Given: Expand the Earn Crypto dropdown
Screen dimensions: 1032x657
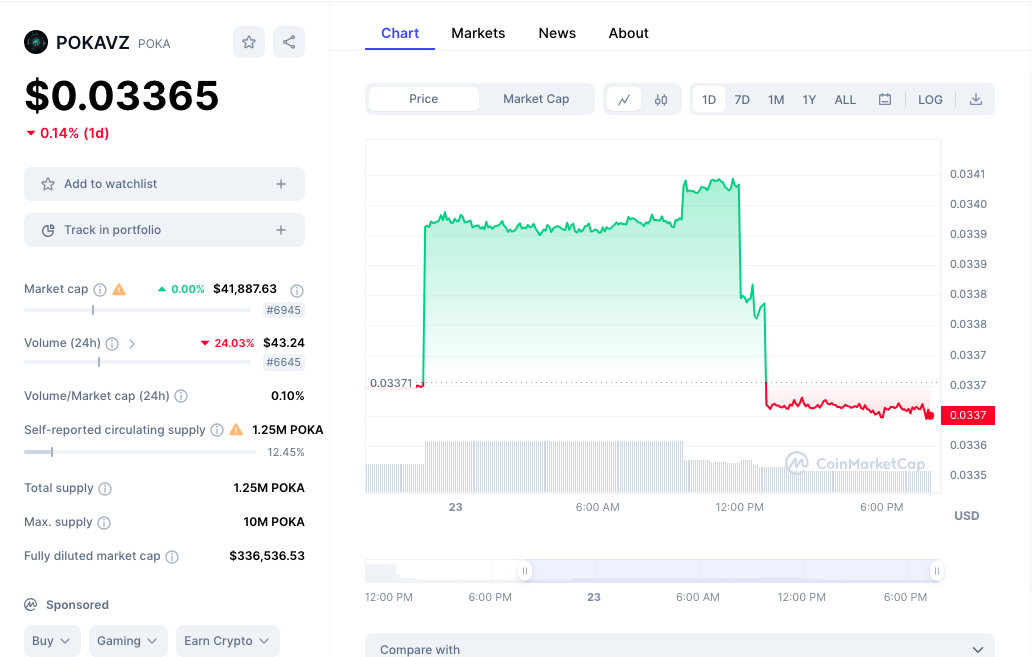Looking at the screenshot, I should (227, 641).
